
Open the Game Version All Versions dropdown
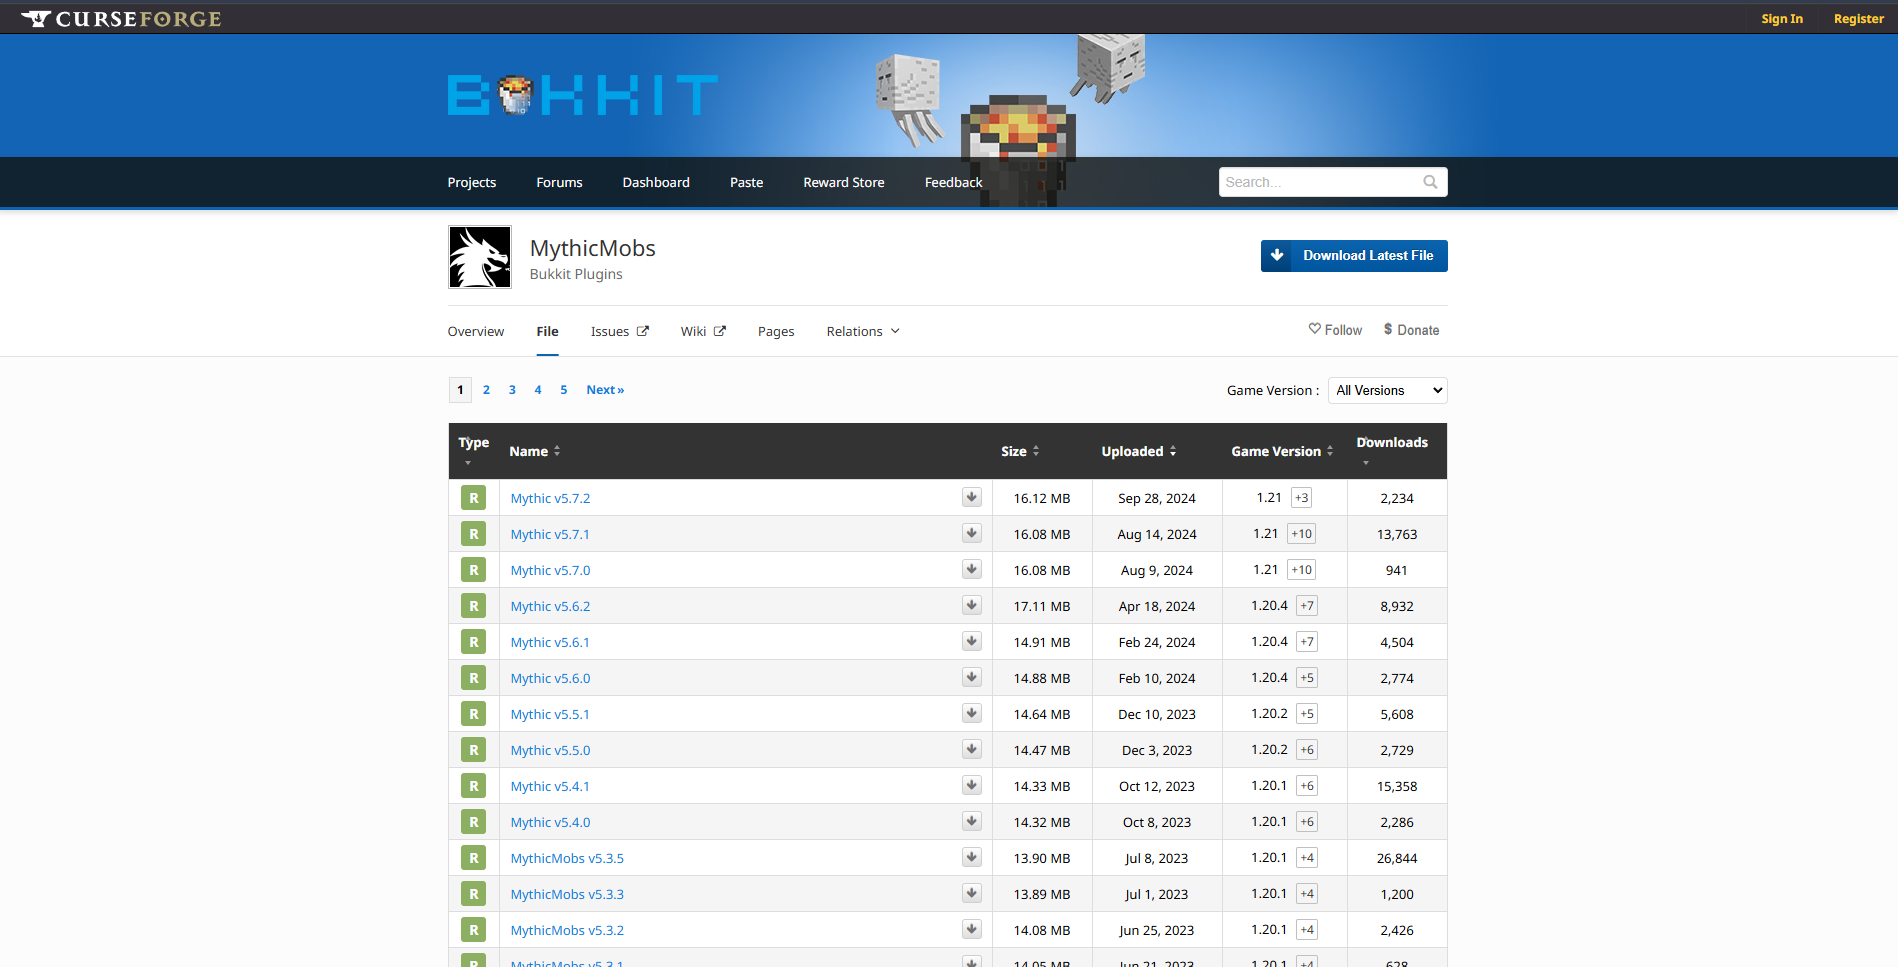pyautogui.click(x=1387, y=390)
